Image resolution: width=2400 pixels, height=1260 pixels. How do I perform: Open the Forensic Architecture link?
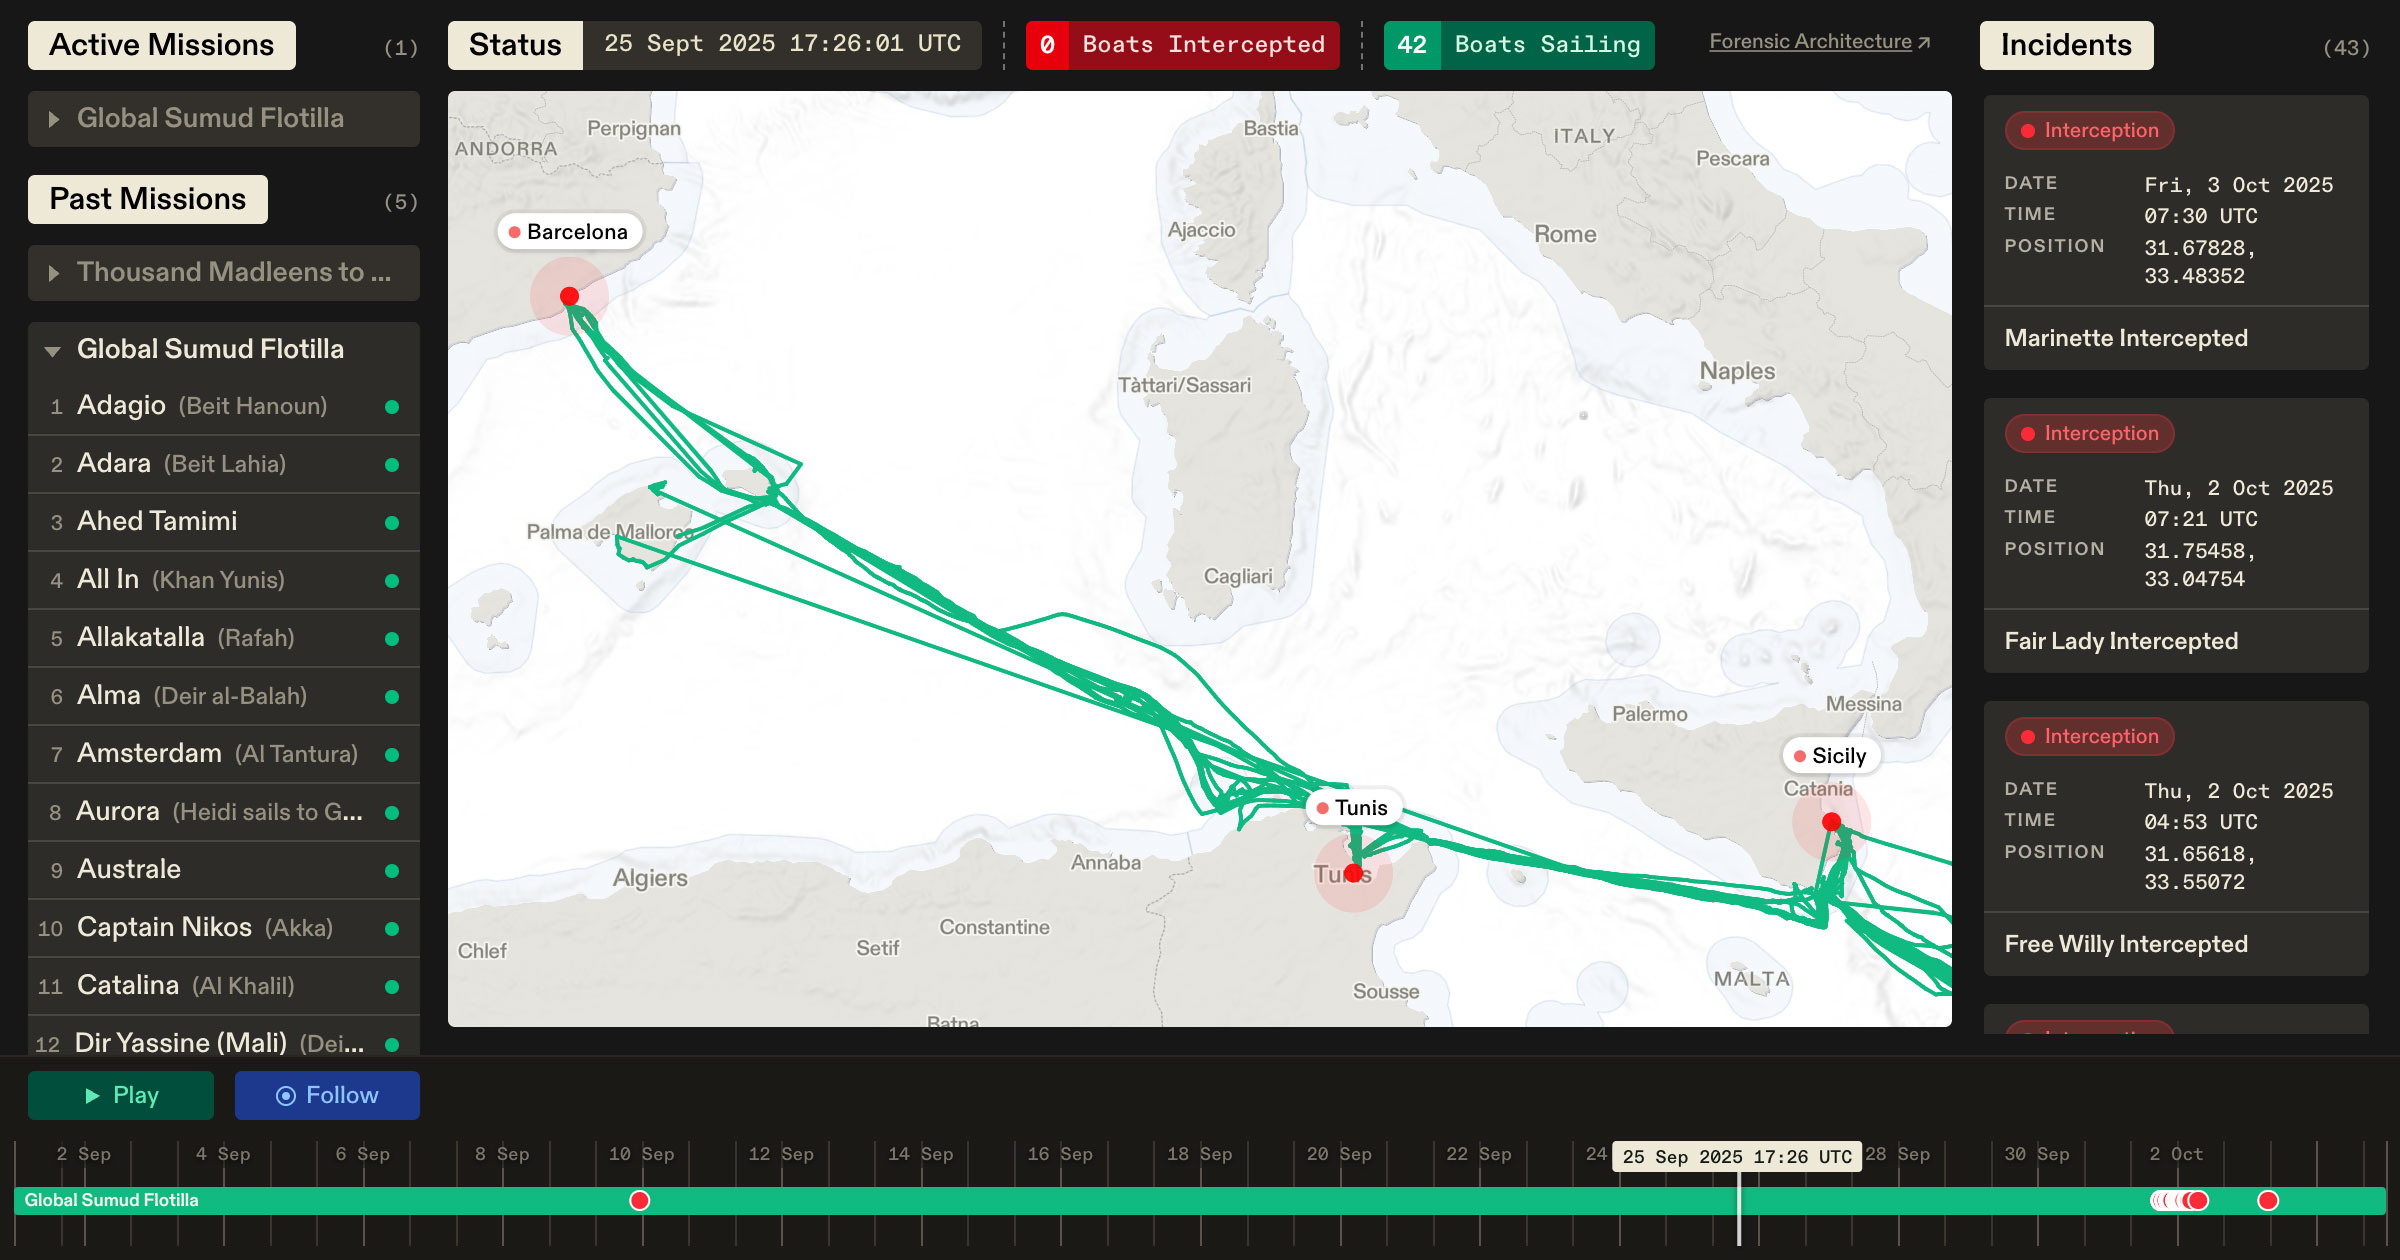pyautogui.click(x=1820, y=42)
